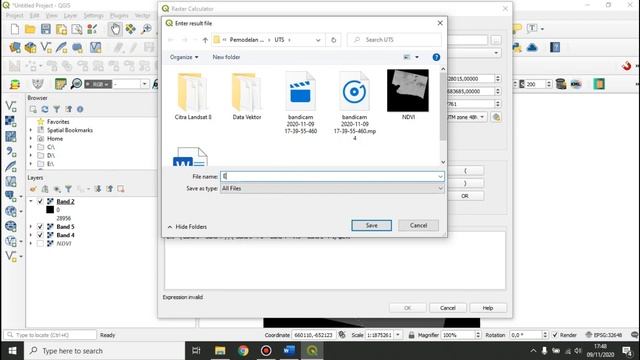Collapse the Band 2 layer tree
640x360 pixels.
pyautogui.click(x=31, y=201)
